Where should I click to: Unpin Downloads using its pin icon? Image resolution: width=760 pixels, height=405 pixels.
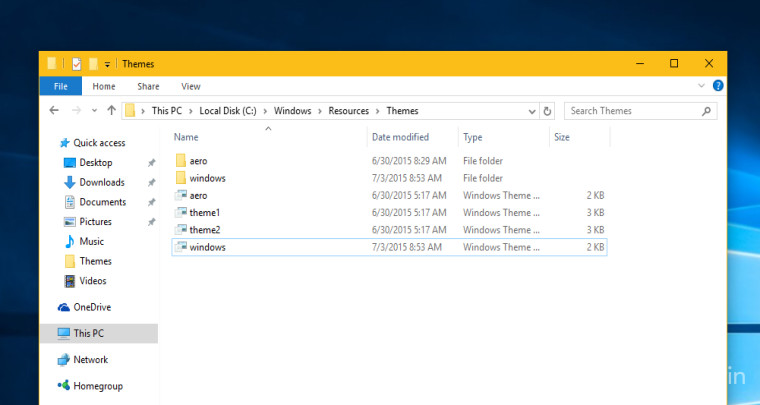click(x=151, y=183)
